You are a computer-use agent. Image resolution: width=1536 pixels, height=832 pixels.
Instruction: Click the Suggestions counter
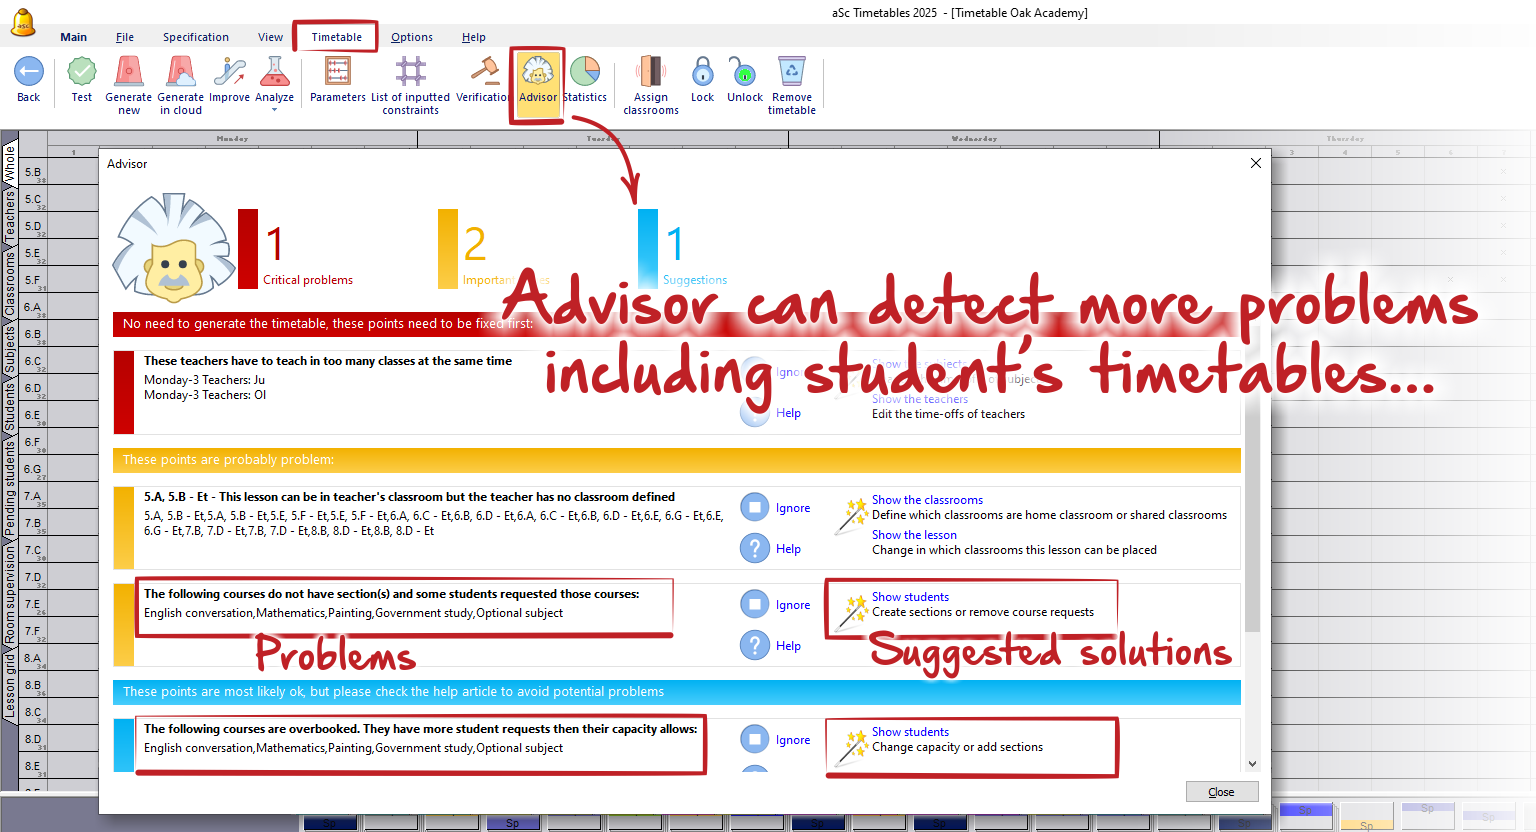tap(683, 249)
